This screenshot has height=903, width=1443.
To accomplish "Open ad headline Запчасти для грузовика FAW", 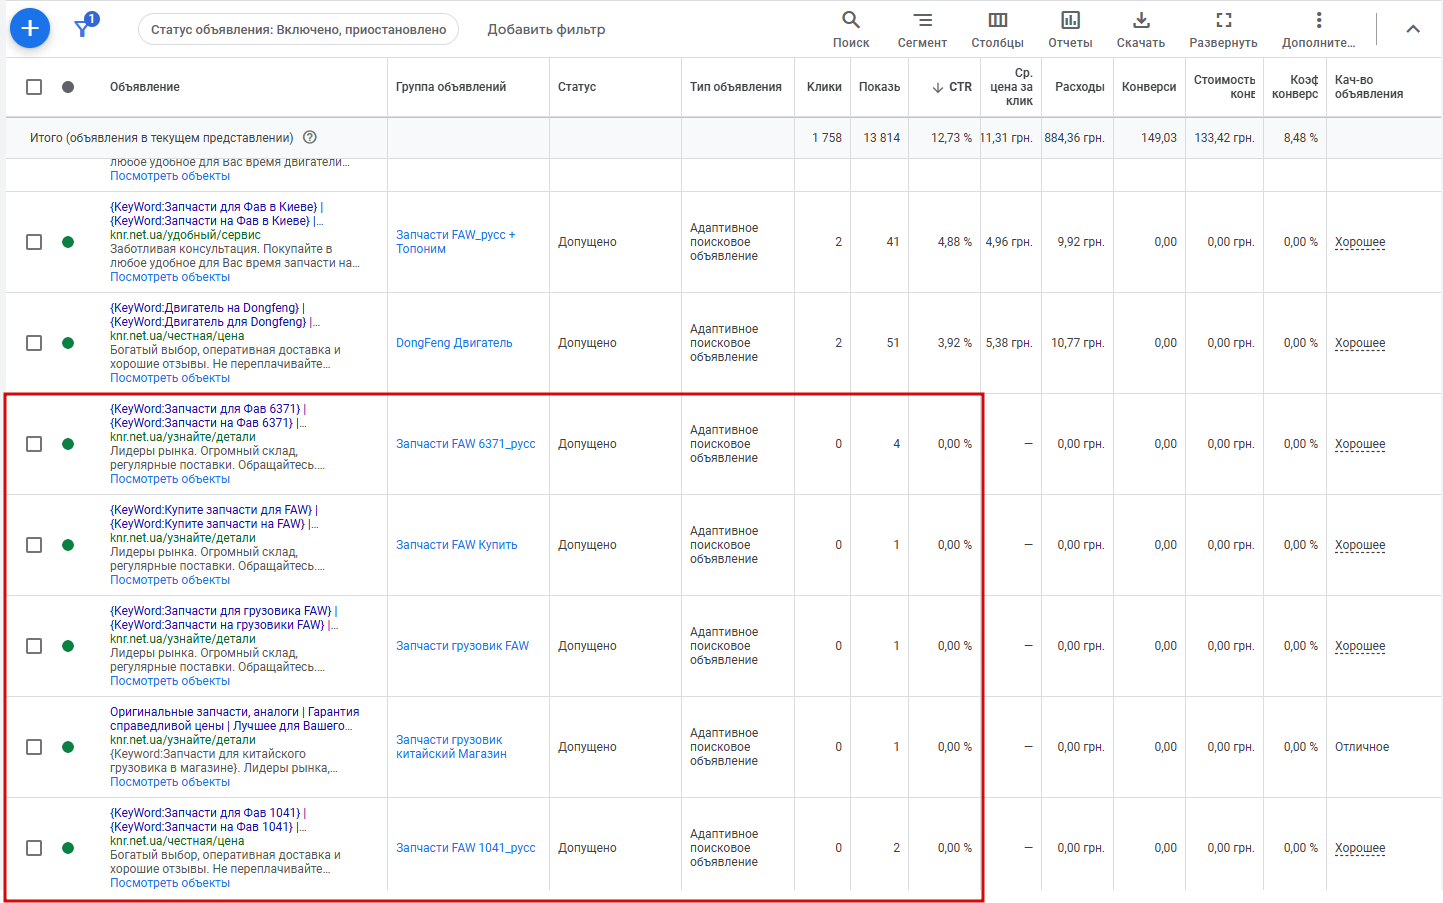I will [x=224, y=618].
